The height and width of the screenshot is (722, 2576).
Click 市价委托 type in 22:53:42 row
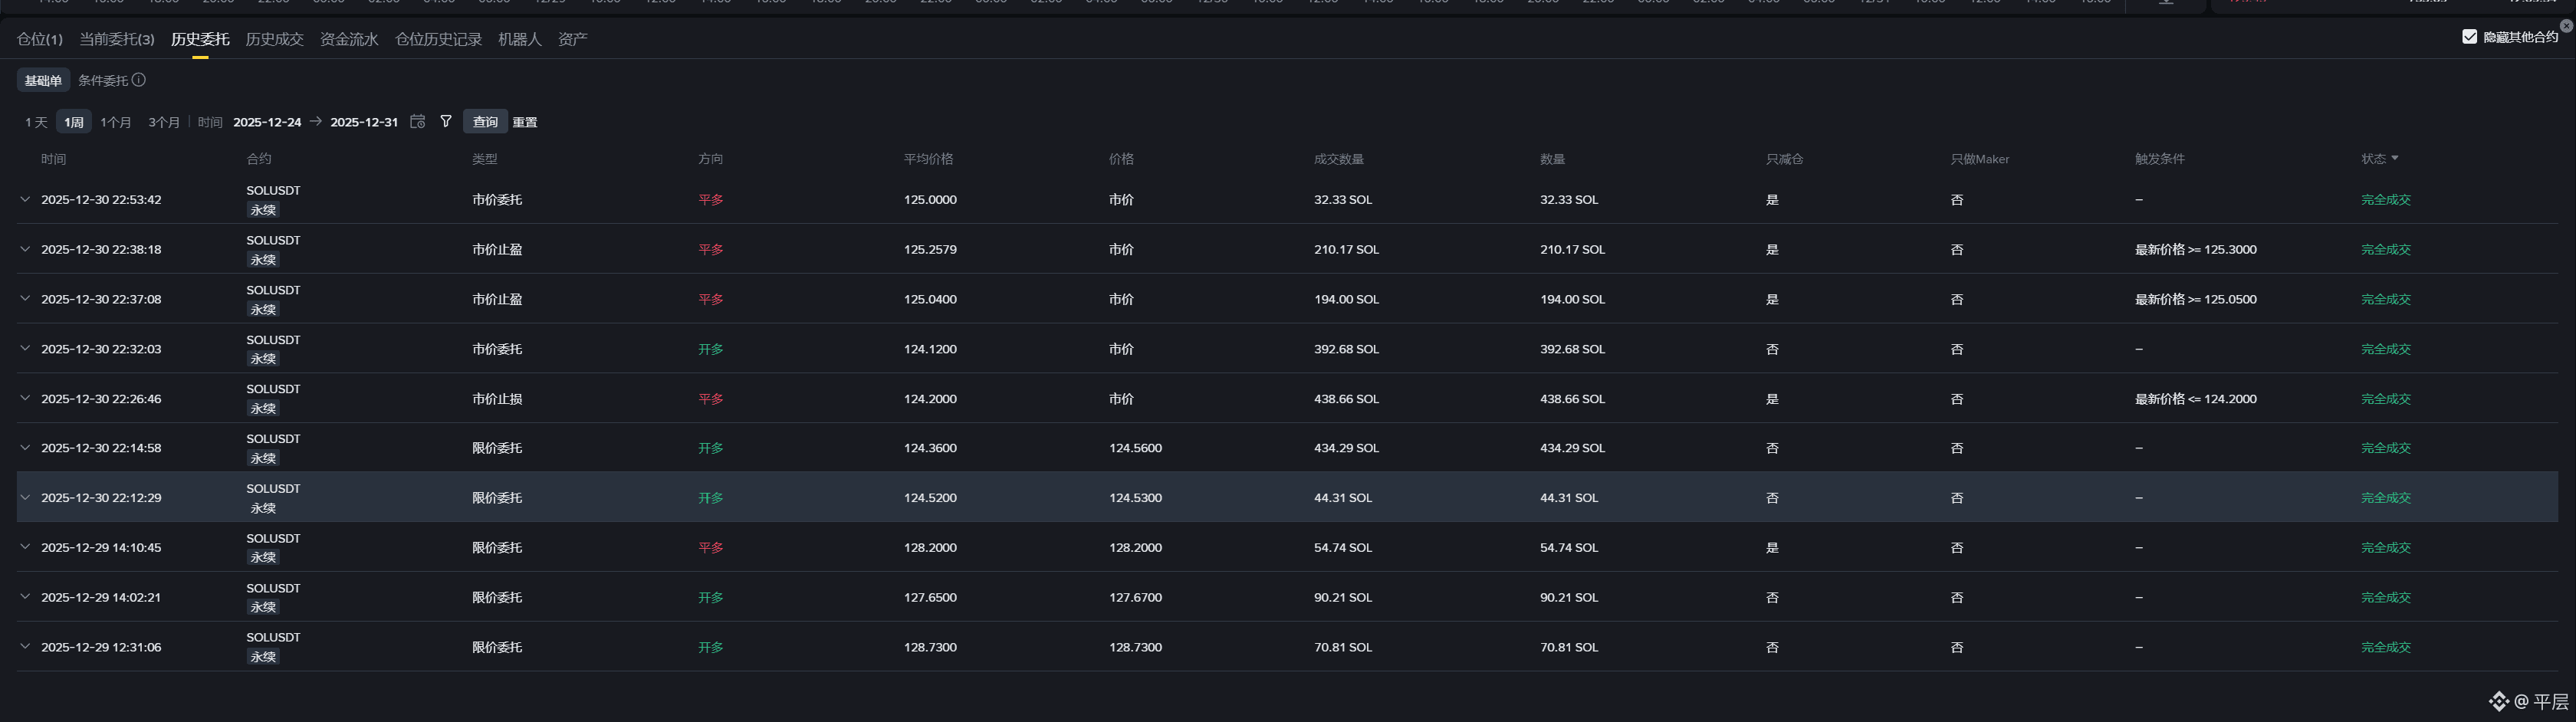tap(497, 199)
